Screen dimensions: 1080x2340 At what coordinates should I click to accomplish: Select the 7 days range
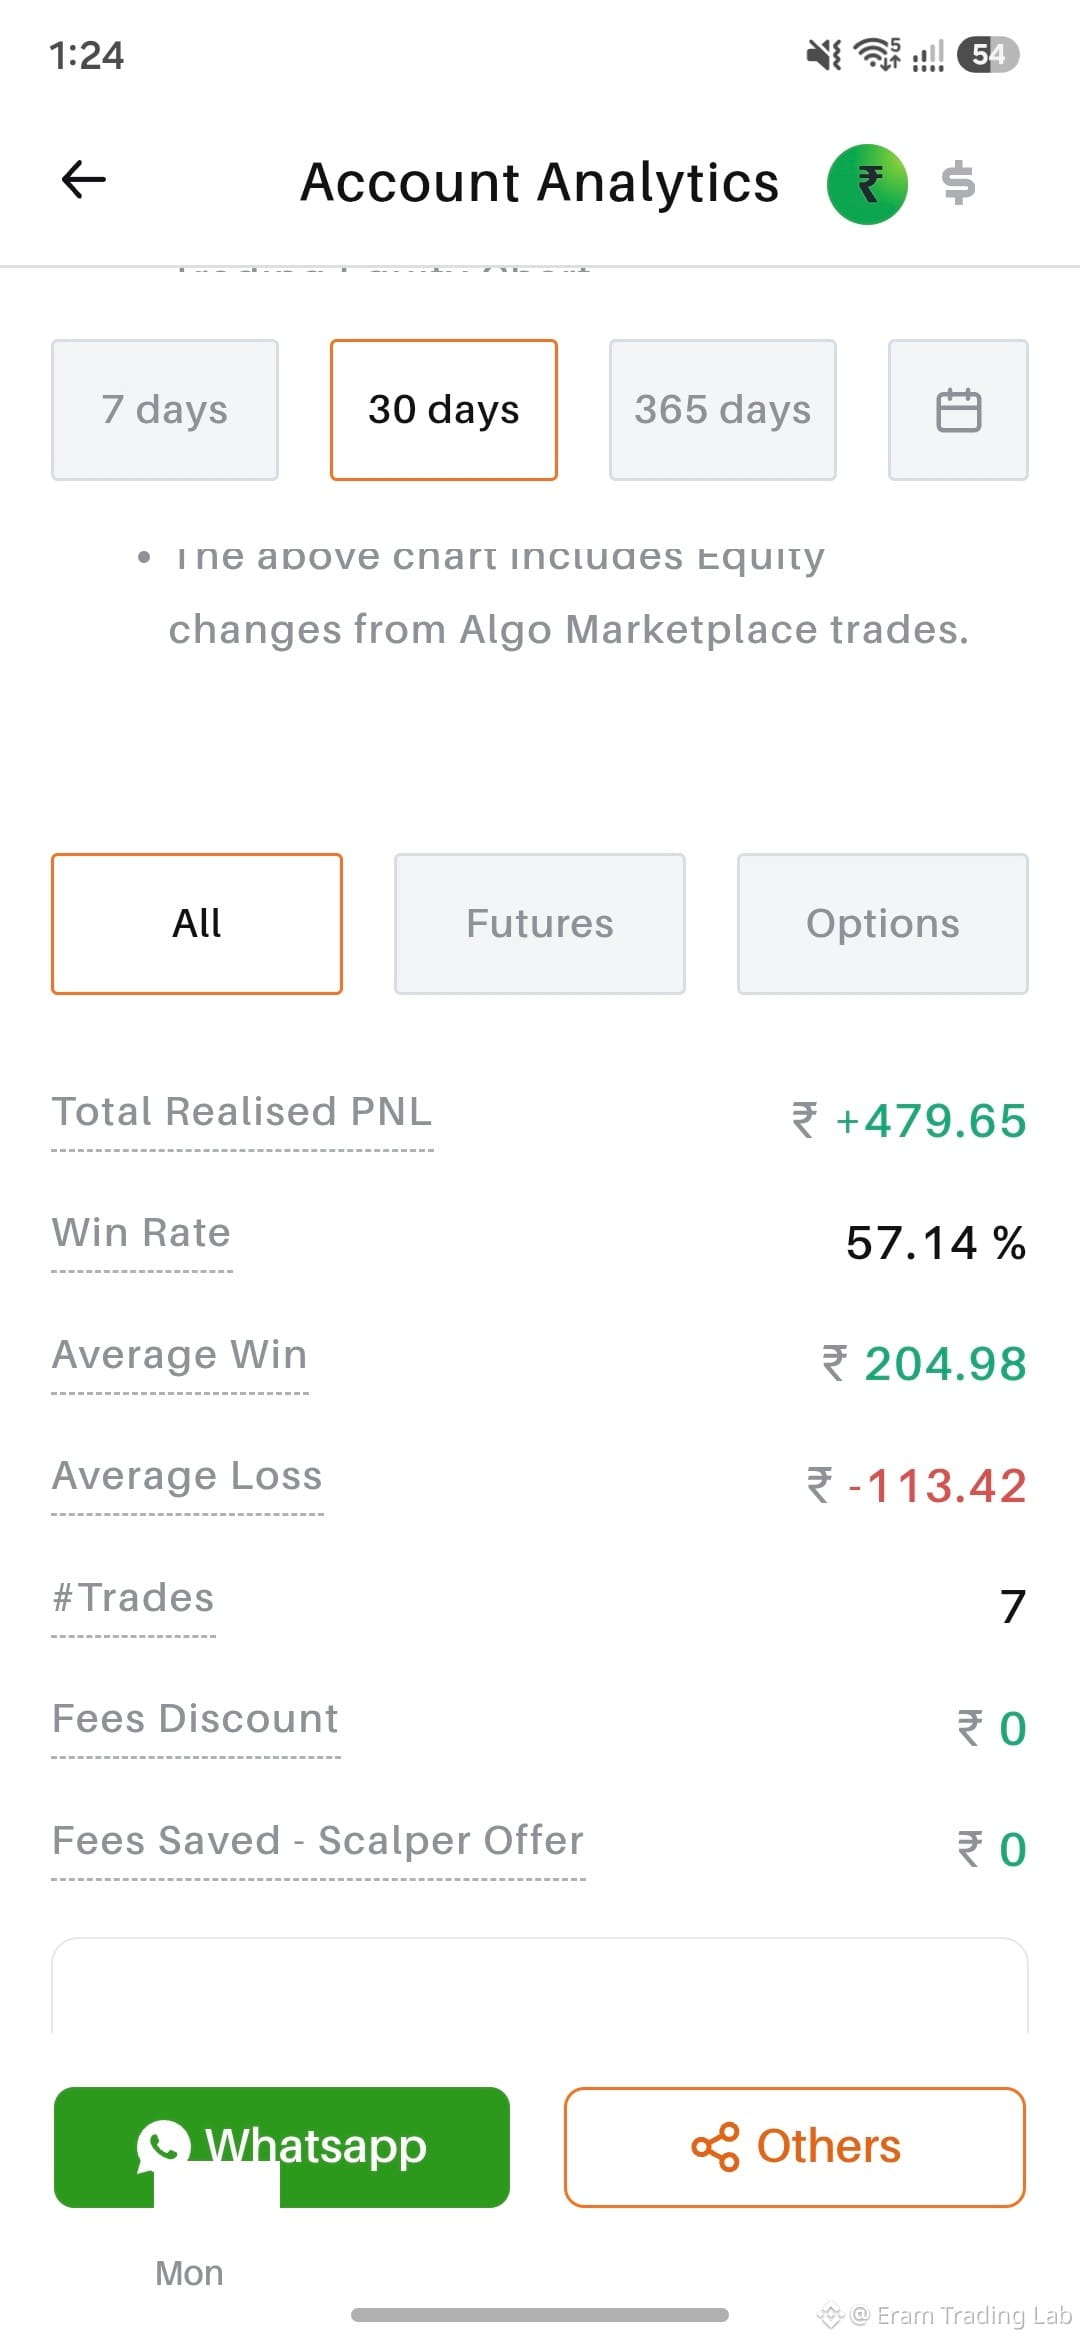point(165,410)
